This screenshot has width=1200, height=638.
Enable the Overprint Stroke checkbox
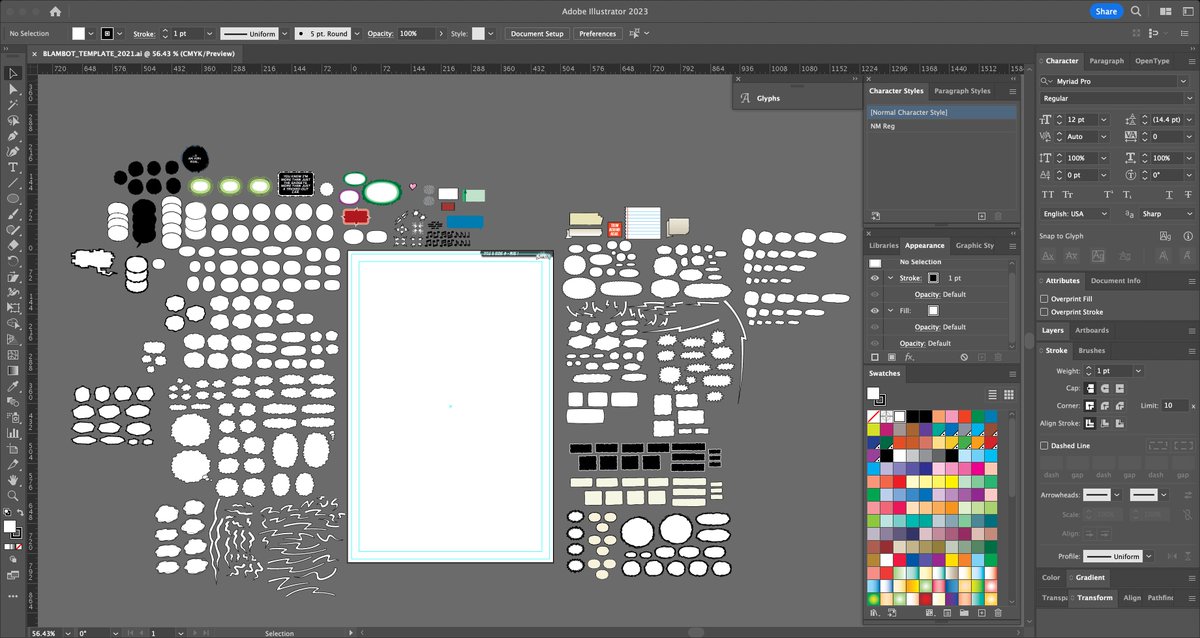click(x=1045, y=312)
